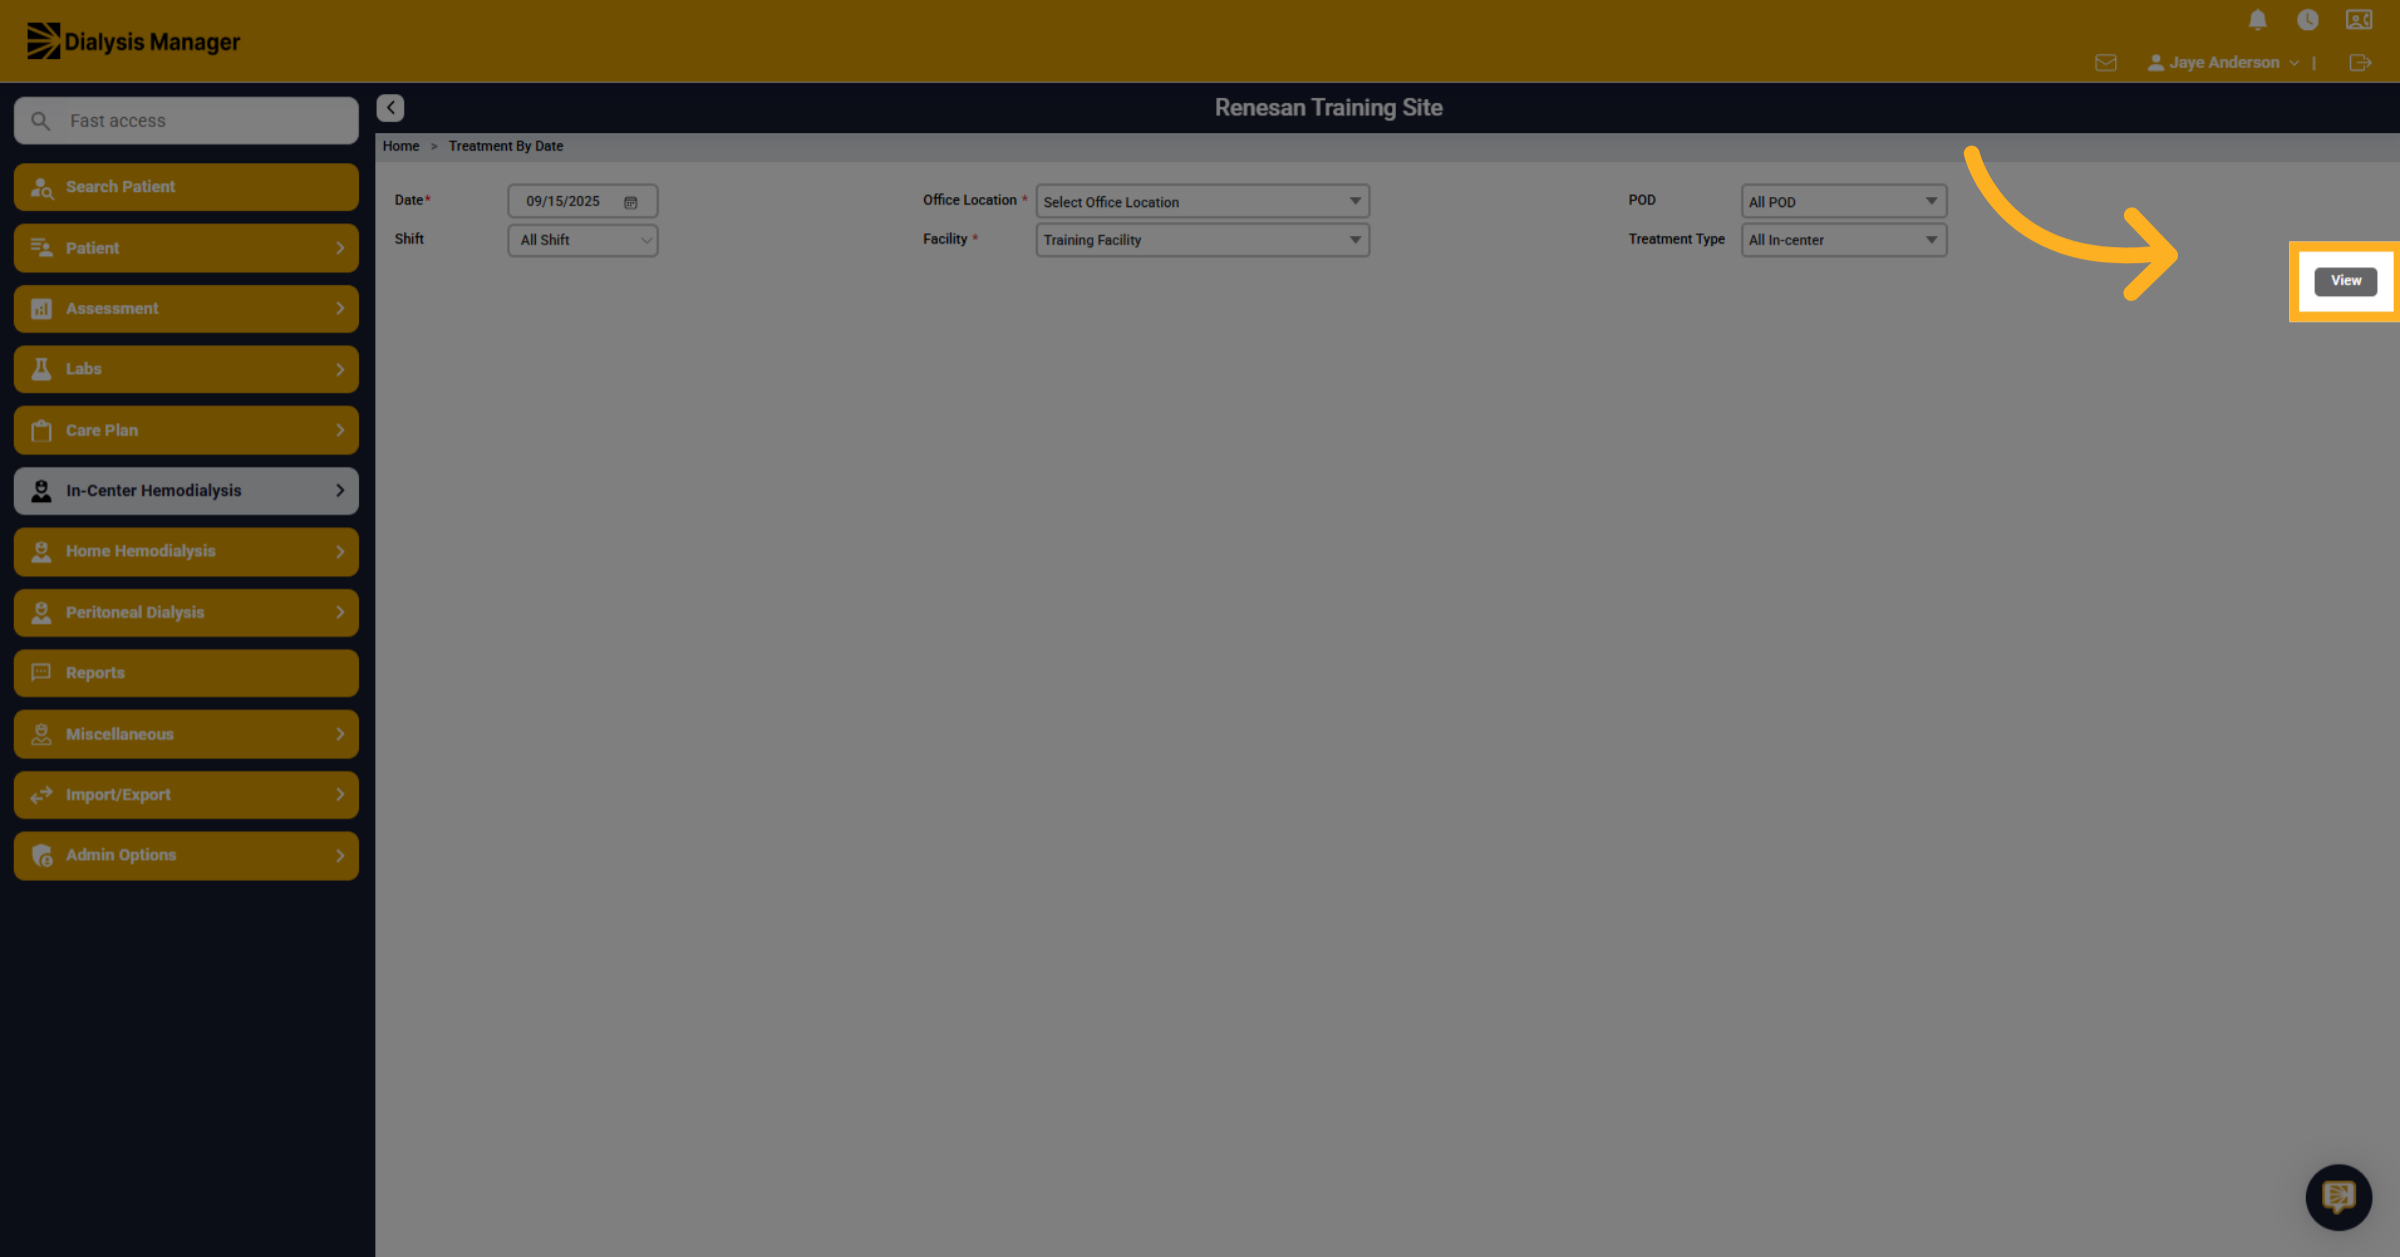Open the Treatment Type dropdown
Screen dimensions: 2400x1257
1844,240
